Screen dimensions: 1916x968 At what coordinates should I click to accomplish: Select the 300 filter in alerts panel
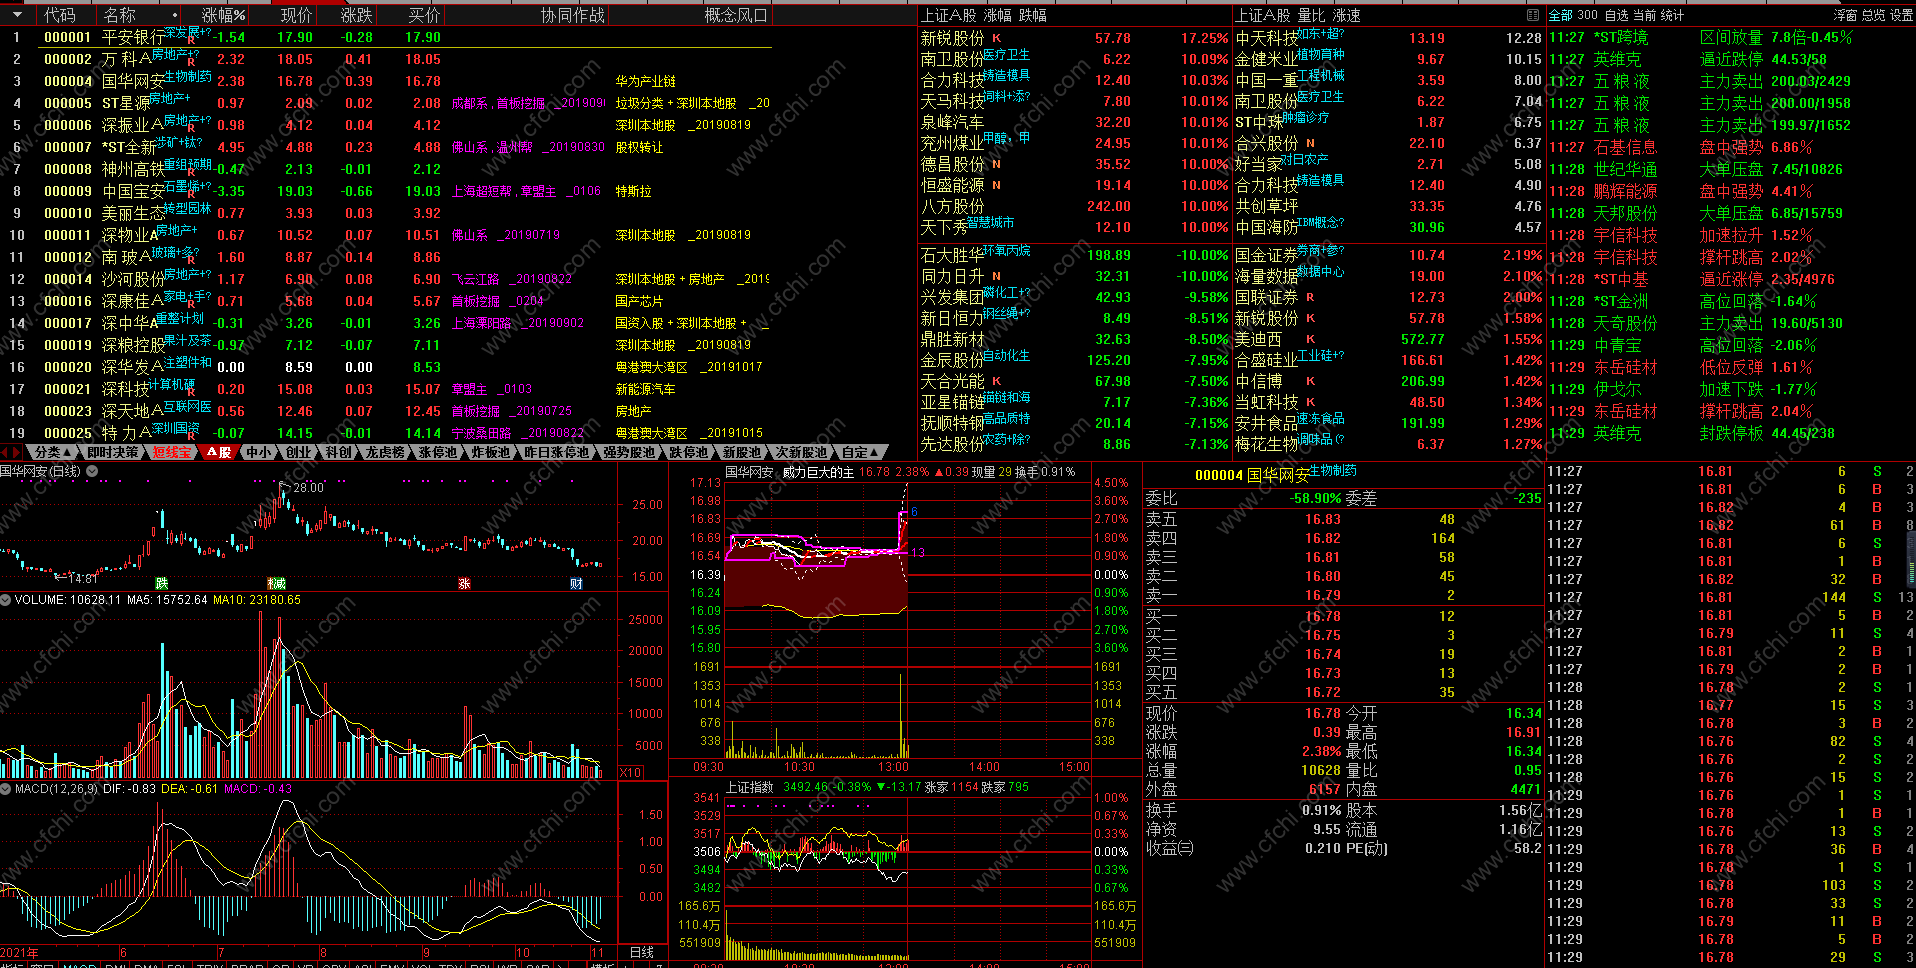[x=1588, y=15]
